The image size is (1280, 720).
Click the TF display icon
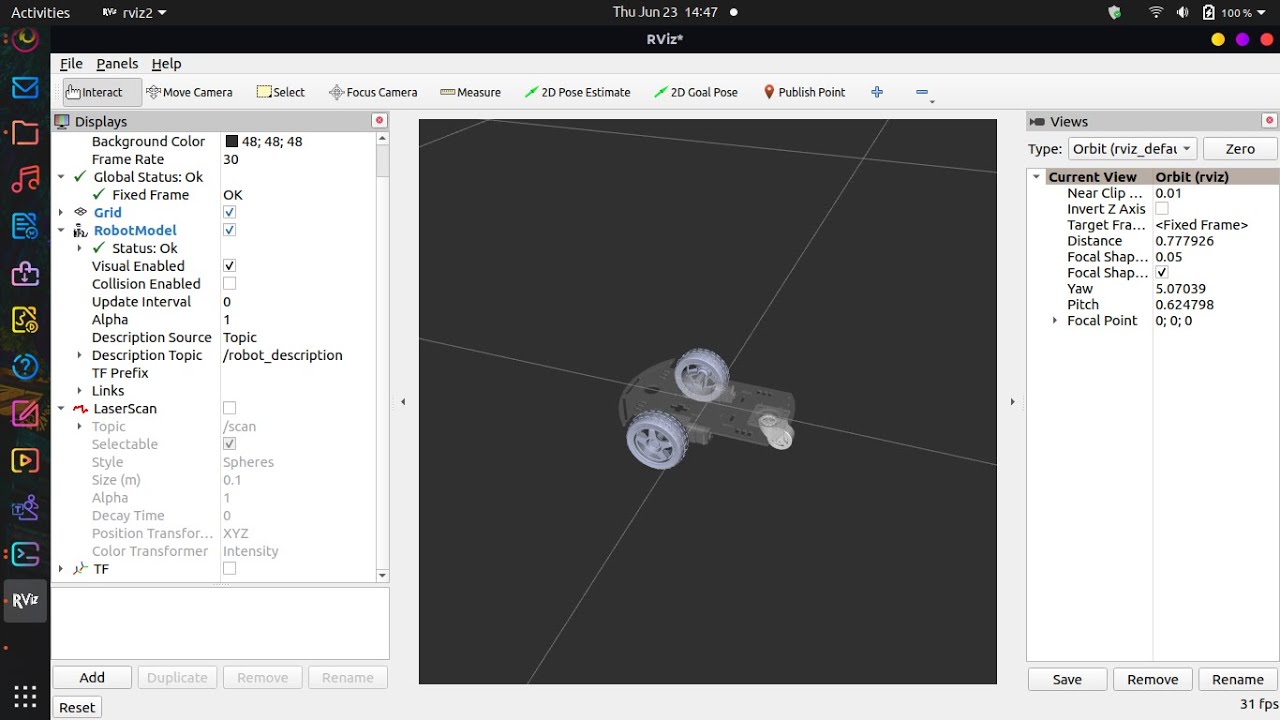pyautogui.click(x=81, y=569)
